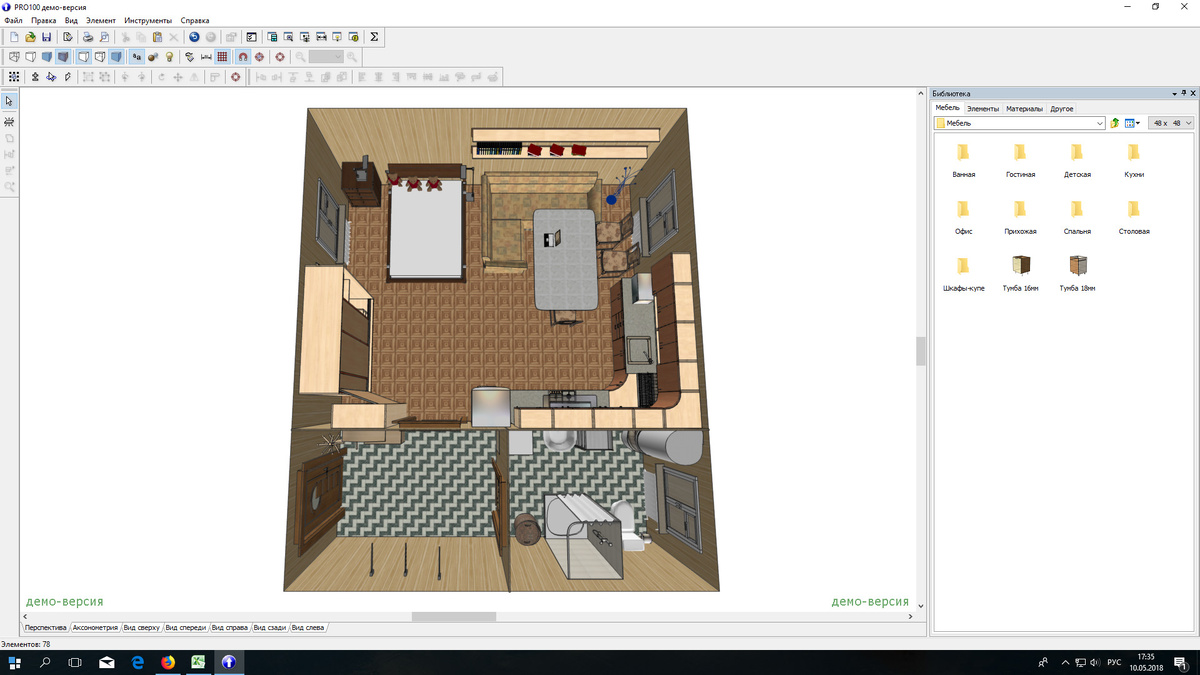Open the Вид menu
The image size is (1200, 675).
[x=71, y=20]
